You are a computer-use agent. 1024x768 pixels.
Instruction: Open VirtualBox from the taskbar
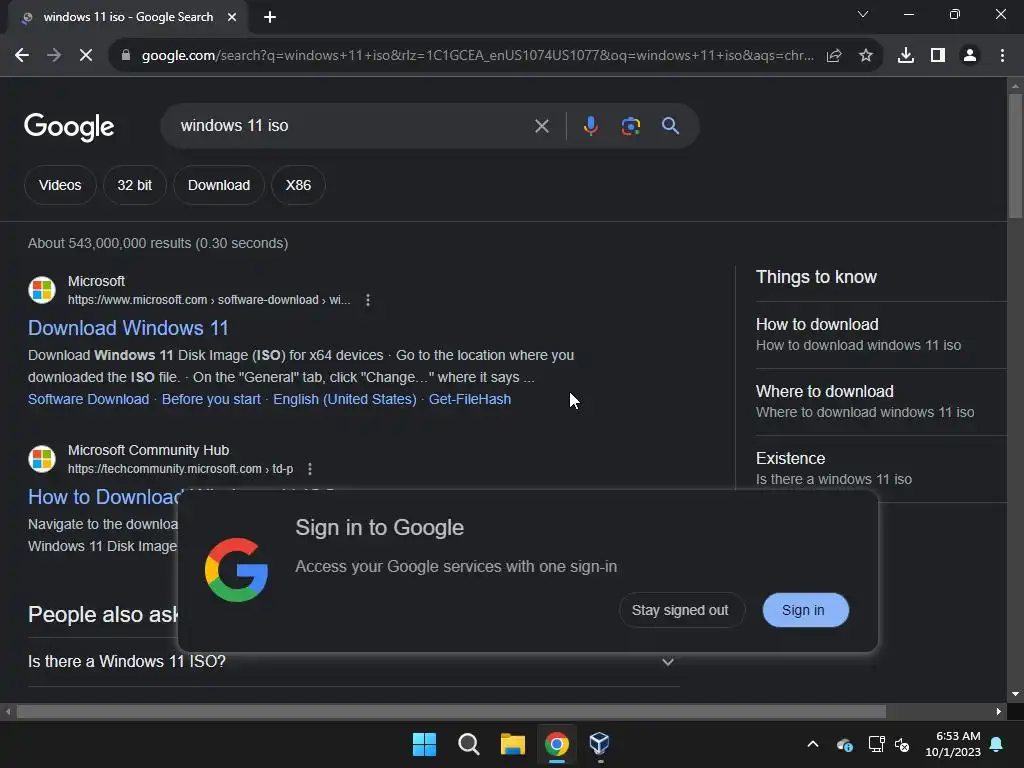point(600,744)
